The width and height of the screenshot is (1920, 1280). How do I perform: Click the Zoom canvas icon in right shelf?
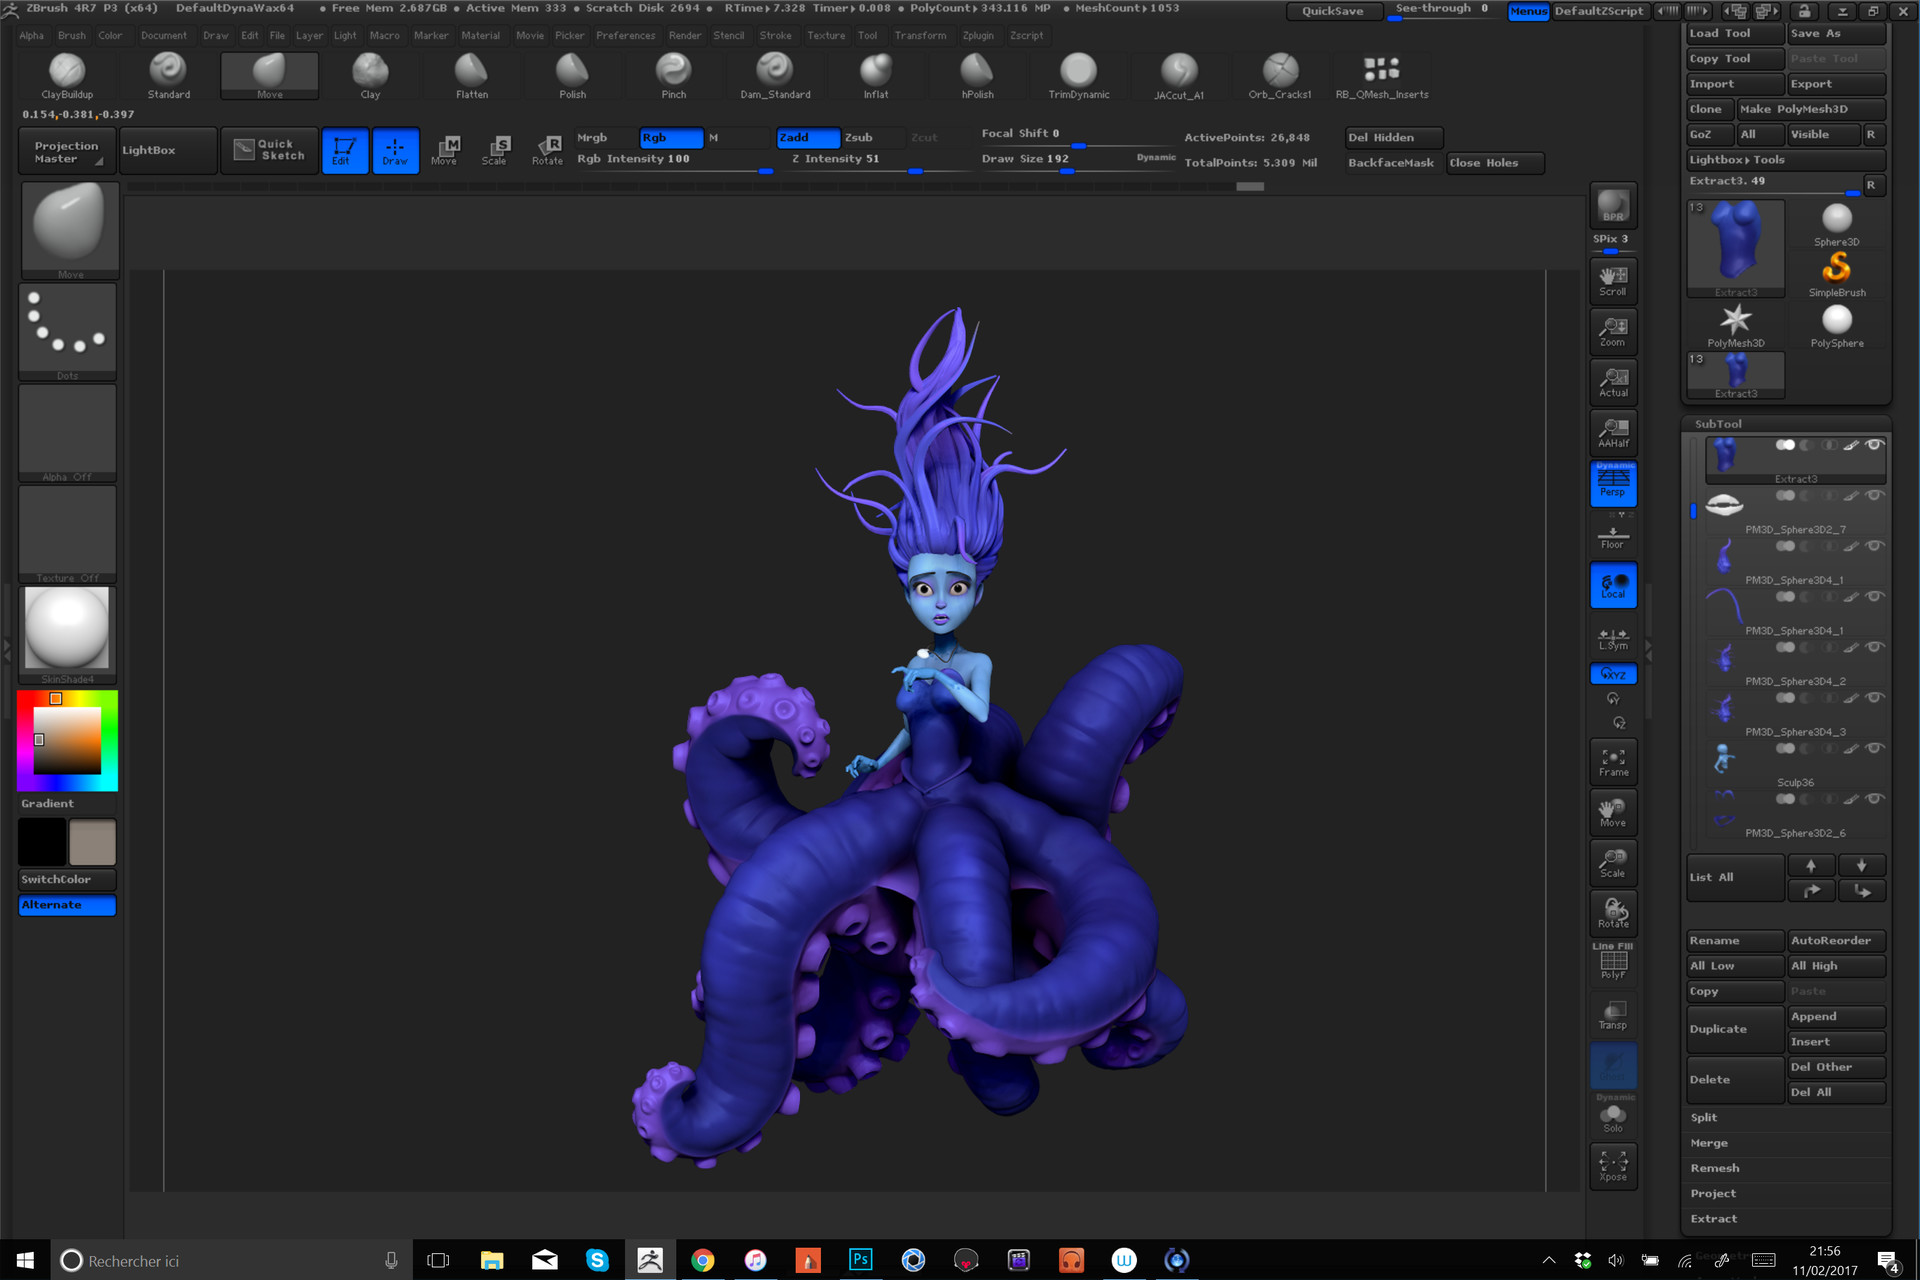point(1613,332)
